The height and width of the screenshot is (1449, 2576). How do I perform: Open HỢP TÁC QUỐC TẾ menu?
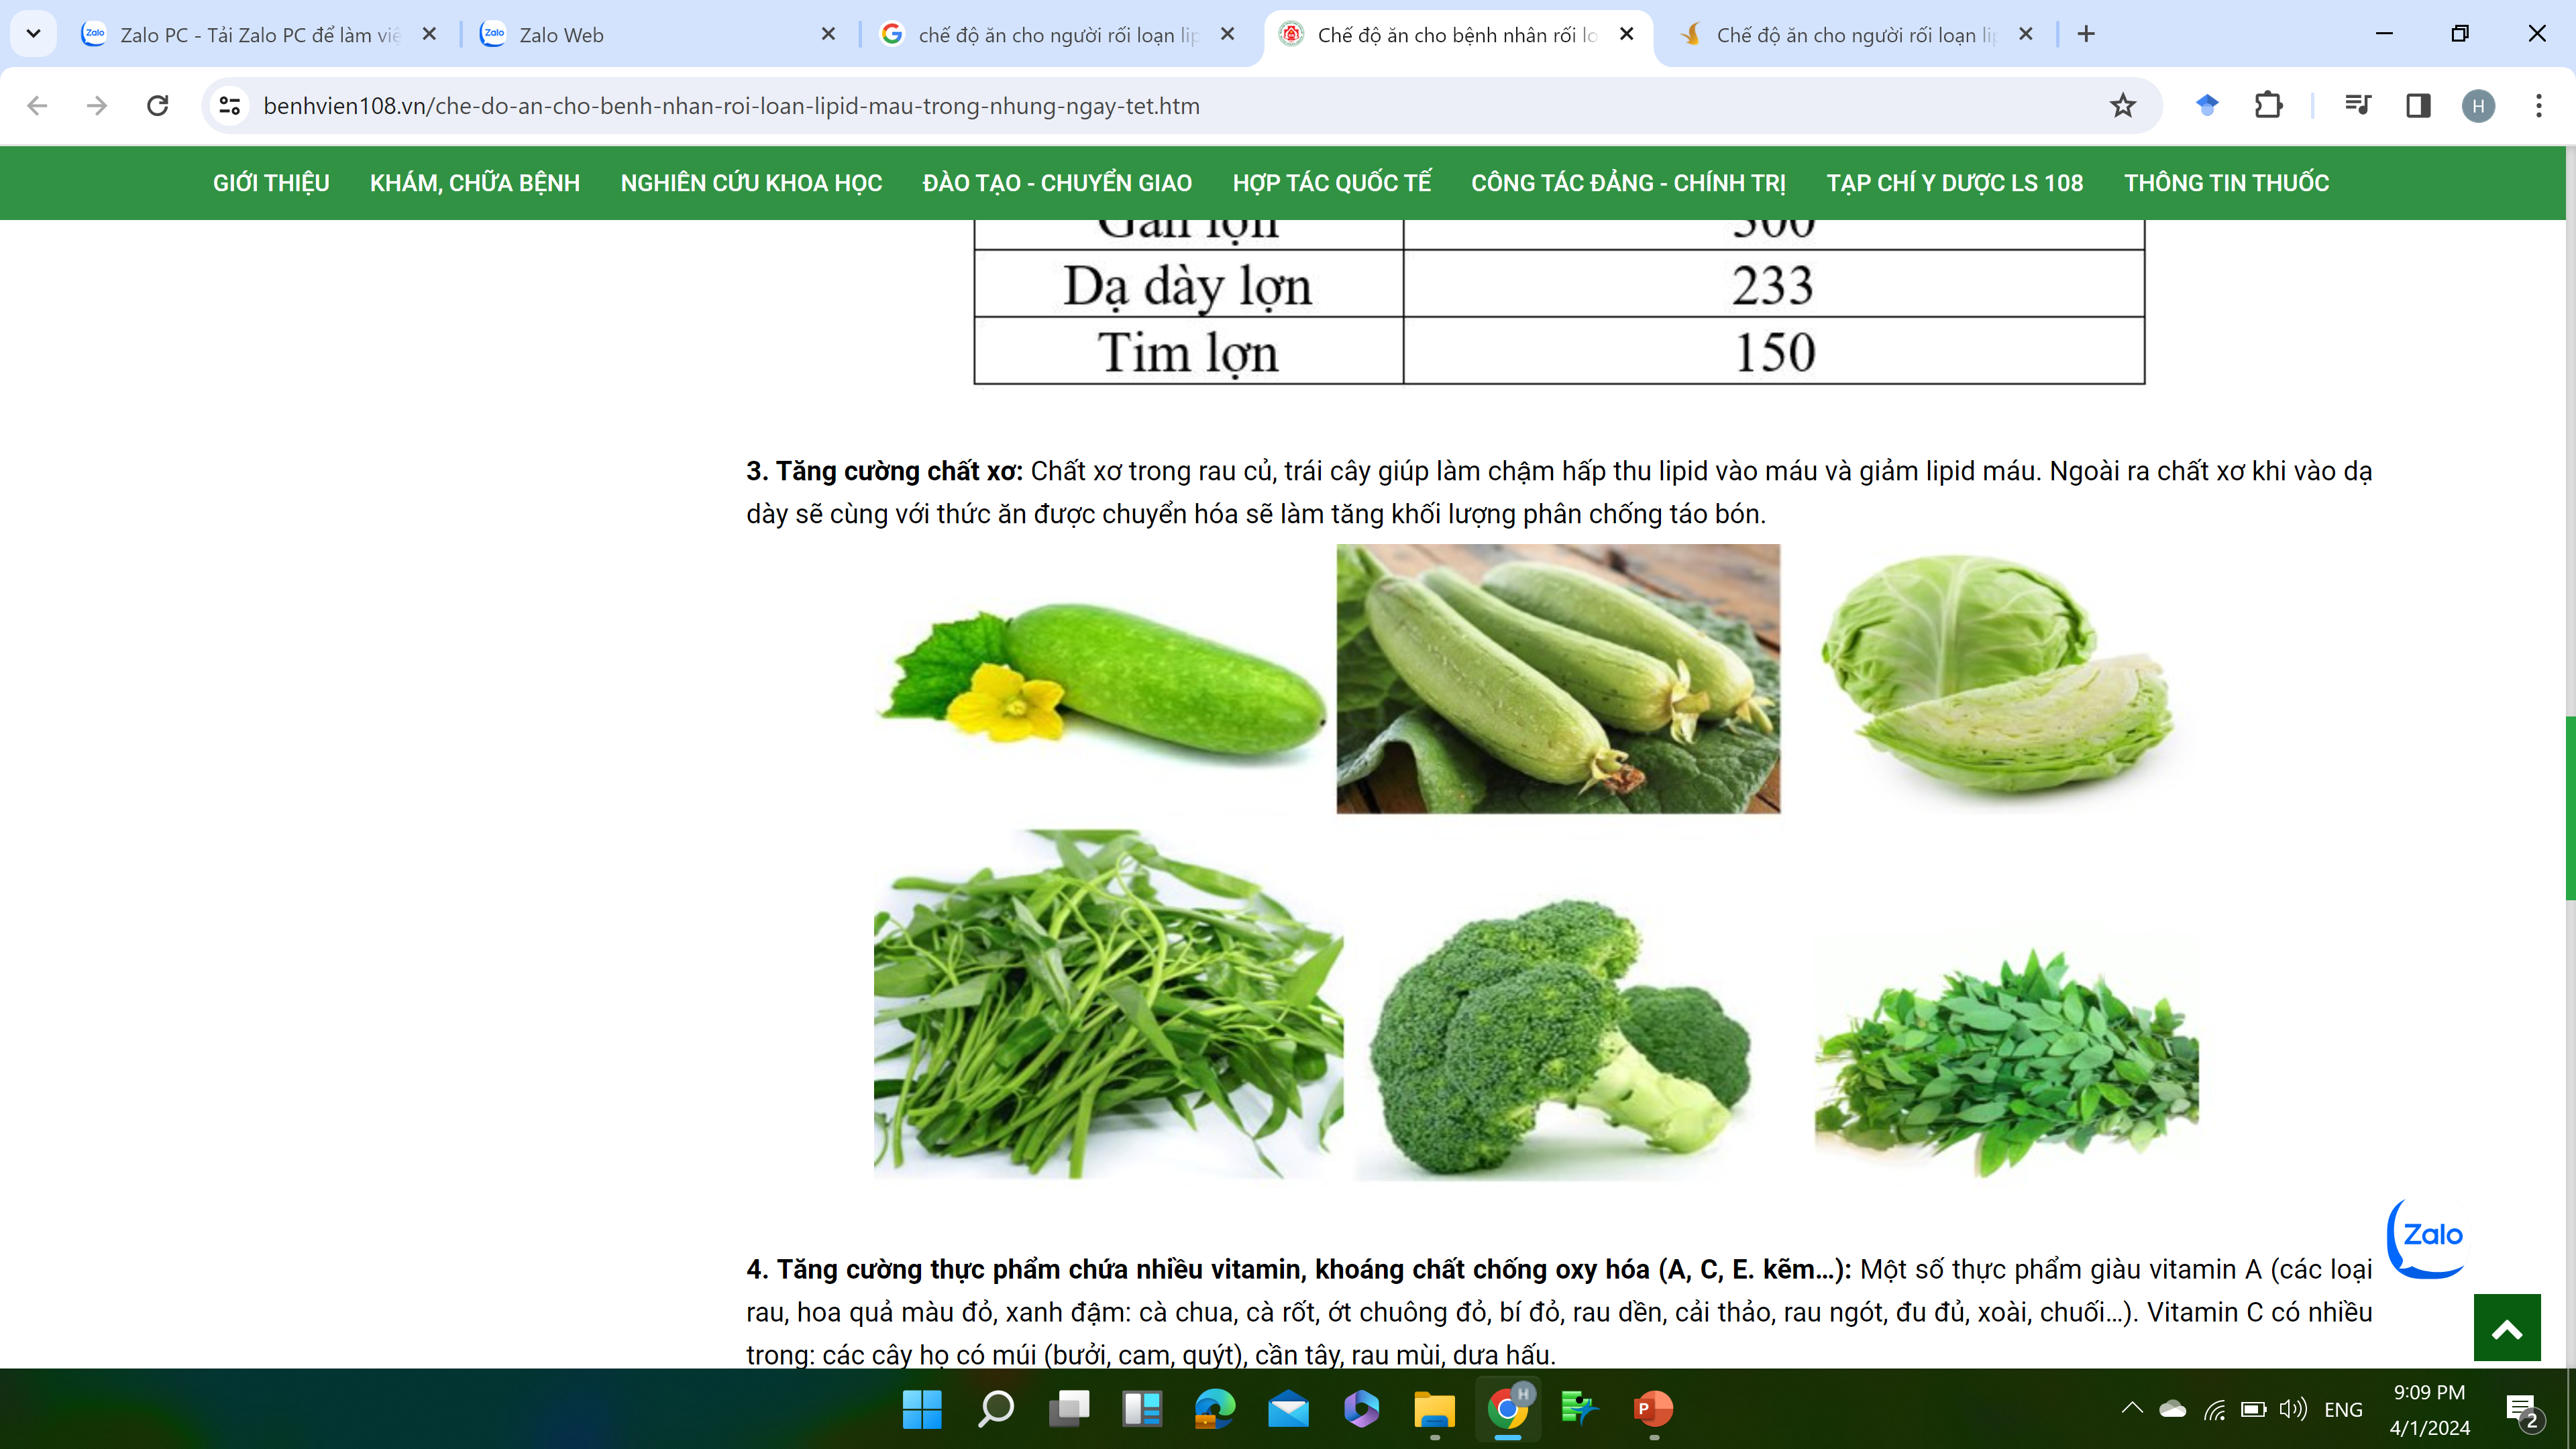point(1332,183)
